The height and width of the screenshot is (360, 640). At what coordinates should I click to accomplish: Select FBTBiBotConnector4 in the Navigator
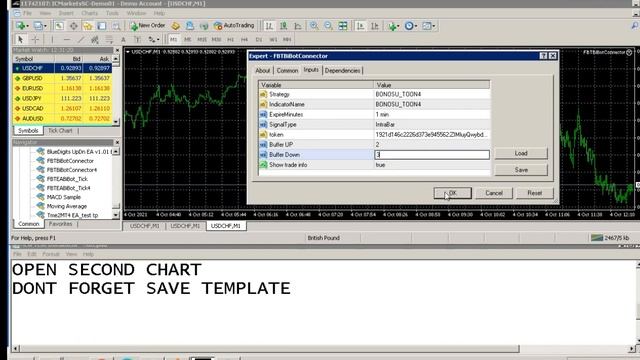[x=72, y=170]
